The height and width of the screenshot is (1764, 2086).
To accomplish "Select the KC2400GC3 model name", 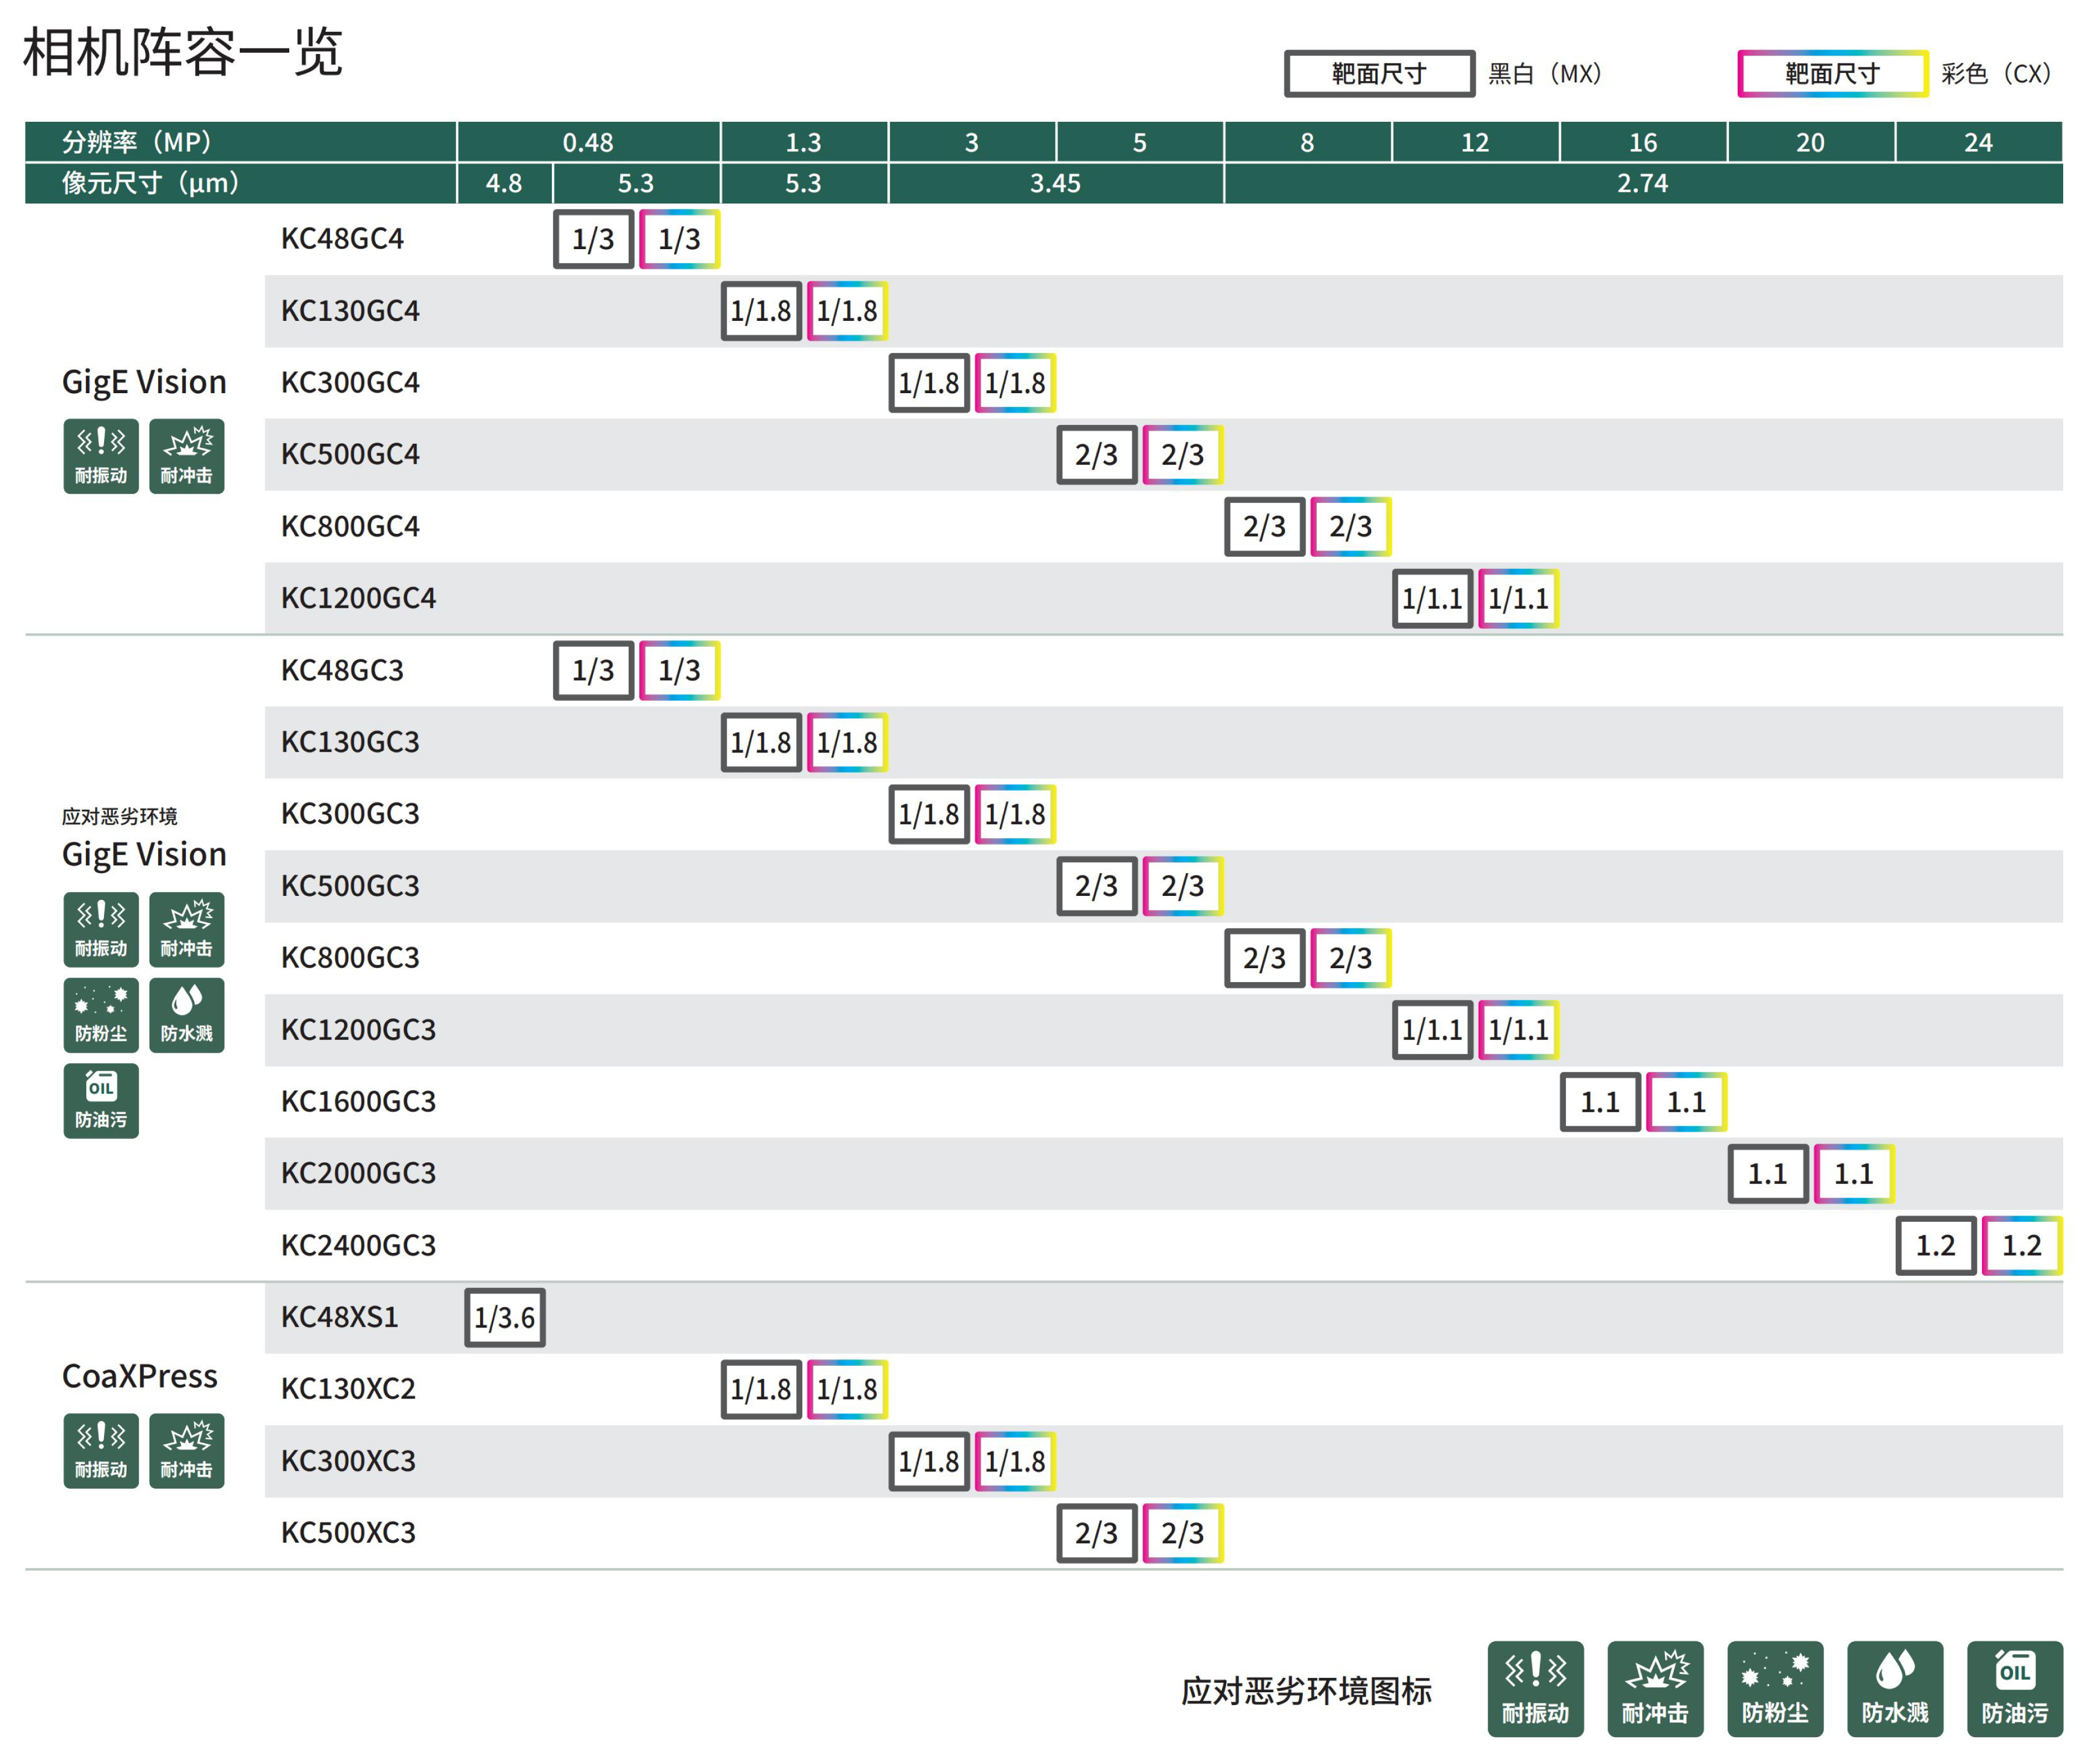I will 358,1245.
